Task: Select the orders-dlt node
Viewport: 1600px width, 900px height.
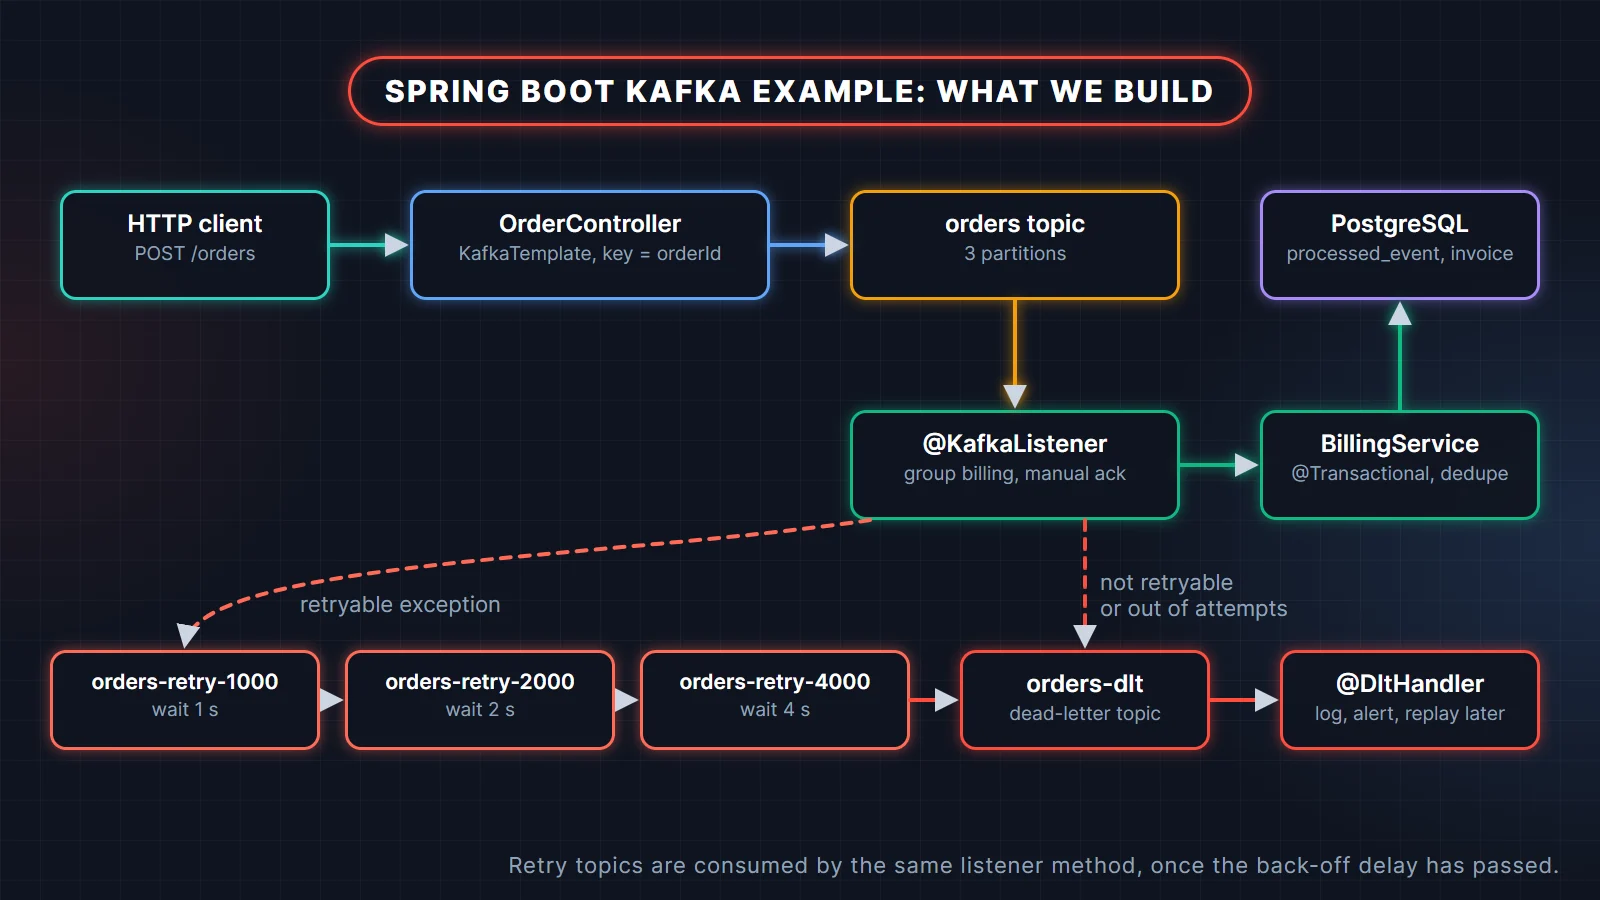Action: (1085, 700)
